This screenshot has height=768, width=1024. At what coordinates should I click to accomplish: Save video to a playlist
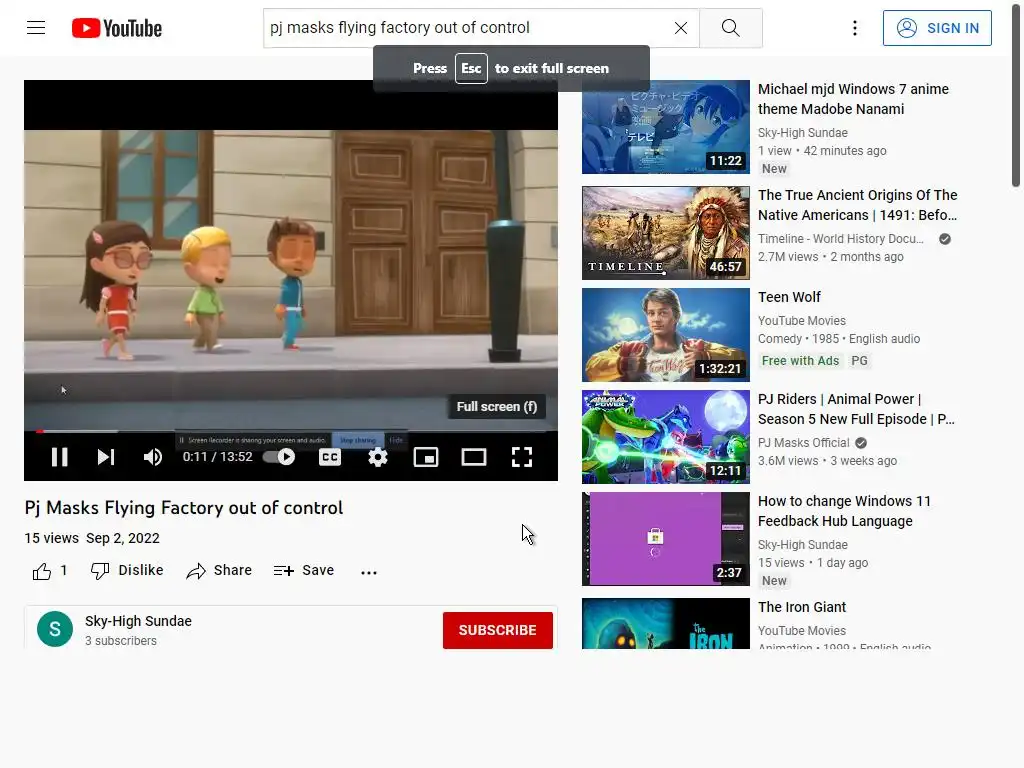tap(304, 571)
